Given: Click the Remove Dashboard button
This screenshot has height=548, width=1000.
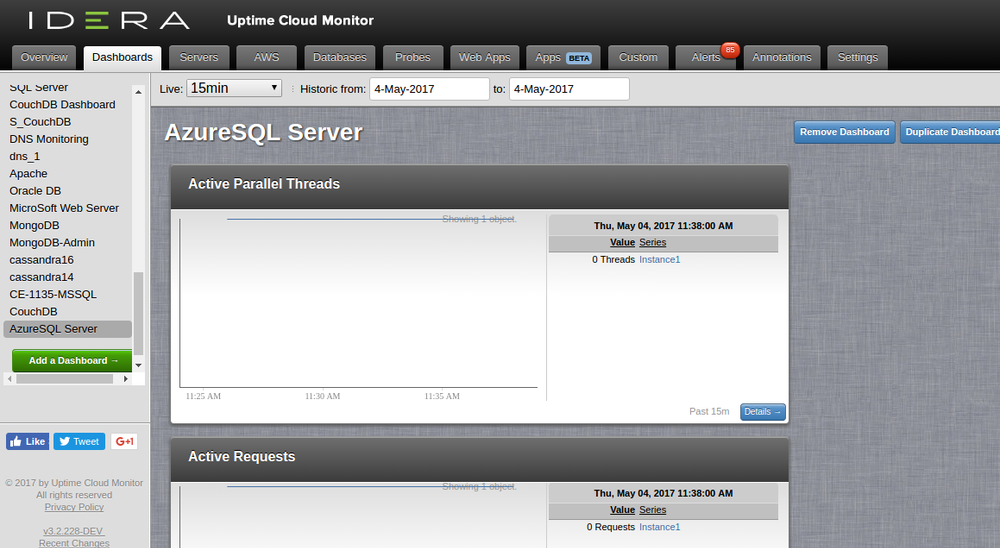Looking at the screenshot, I should [844, 132].
